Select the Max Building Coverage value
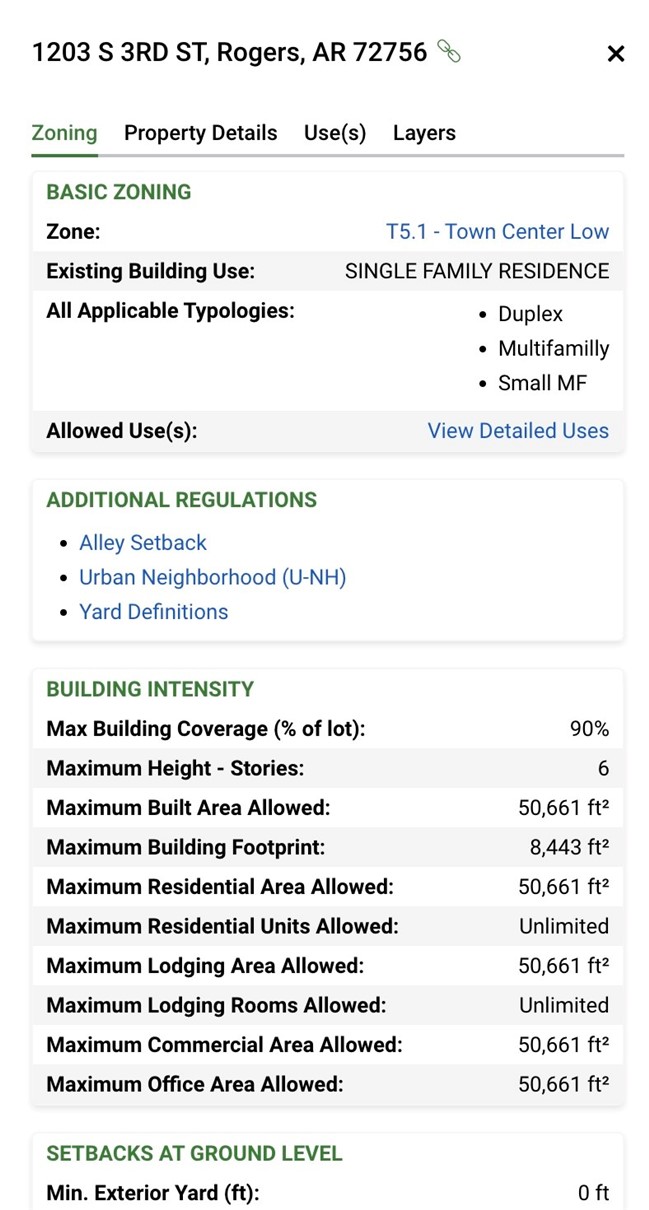This screenshot has width=649, height=1210. click(591, 728)
